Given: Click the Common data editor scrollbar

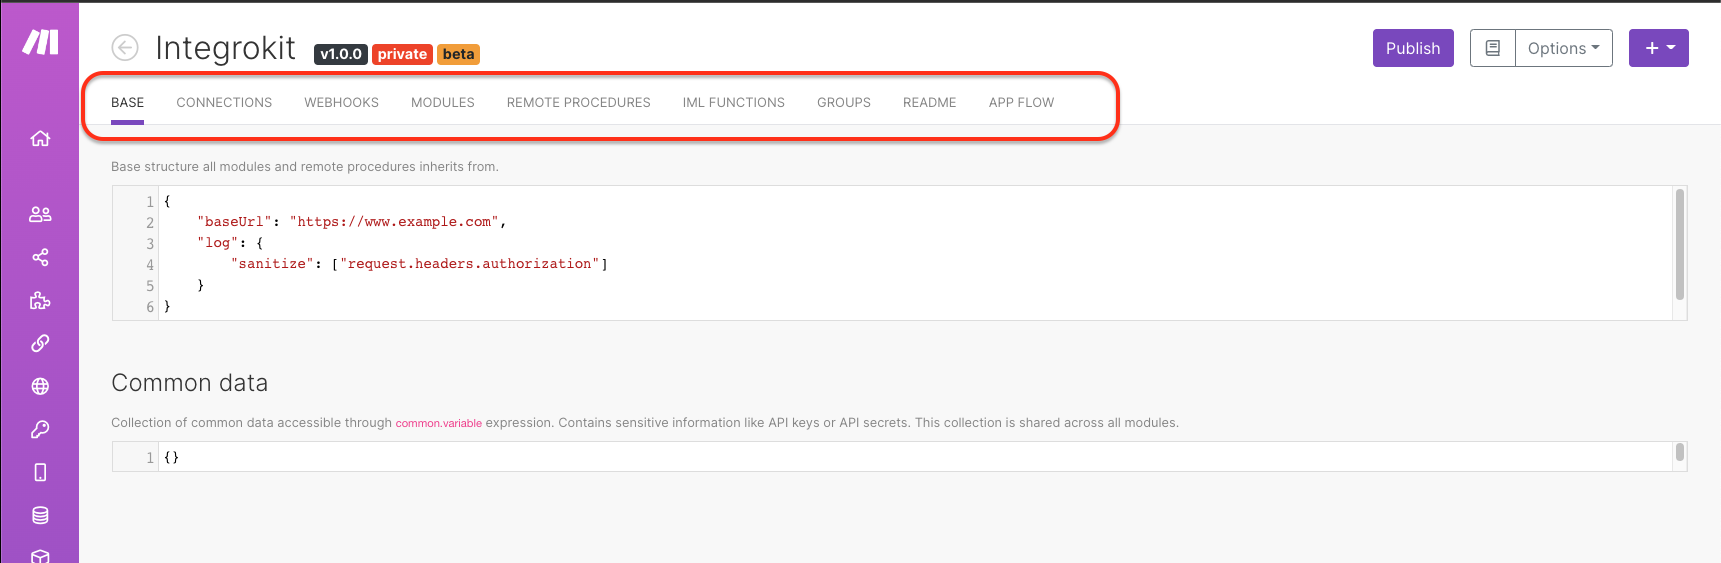Looking at the screenshot, I should click(1680, 453).
